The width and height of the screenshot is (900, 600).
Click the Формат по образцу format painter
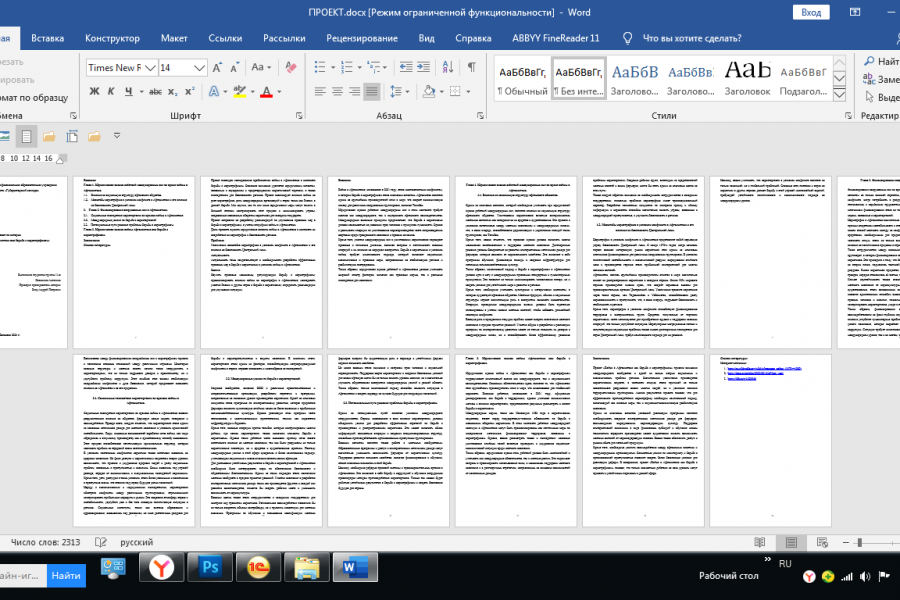coord(34,98)
